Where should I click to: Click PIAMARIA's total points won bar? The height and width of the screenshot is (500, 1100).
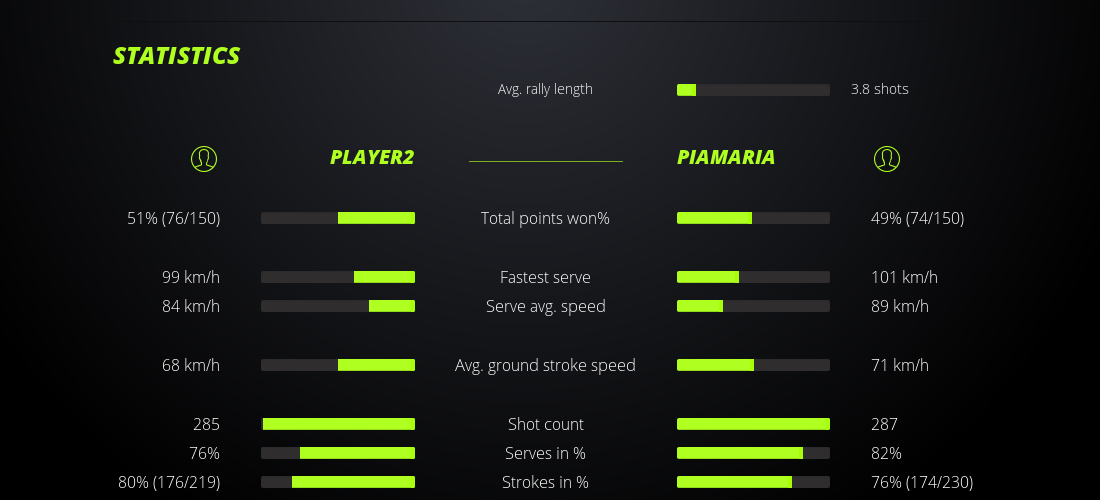[x=753, y=218]
